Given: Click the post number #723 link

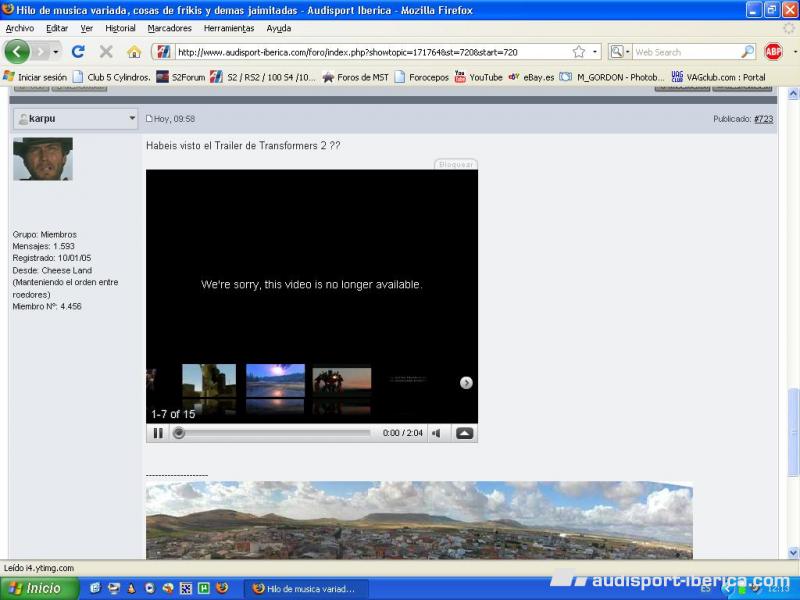Looking at the screenshot, I should pyautogui.click(x=763, y=119).
